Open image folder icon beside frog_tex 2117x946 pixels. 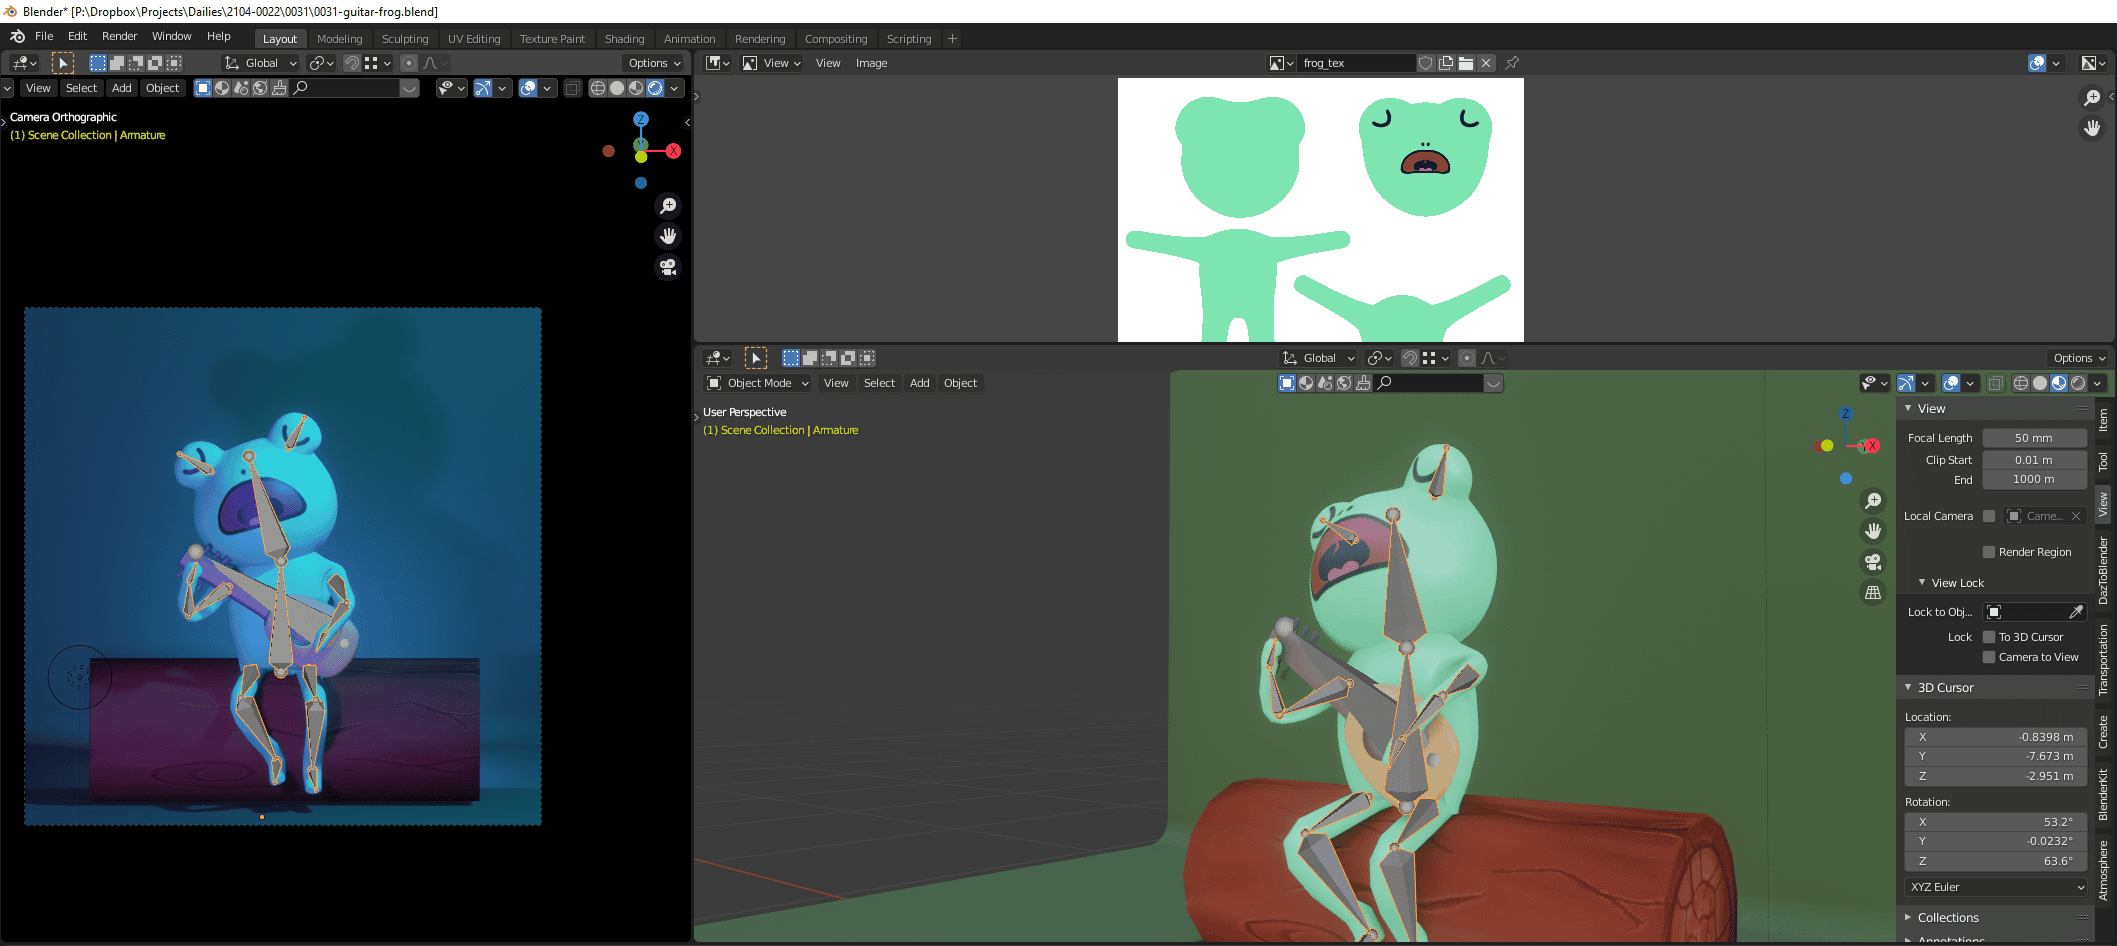(x=1466, y=63)
